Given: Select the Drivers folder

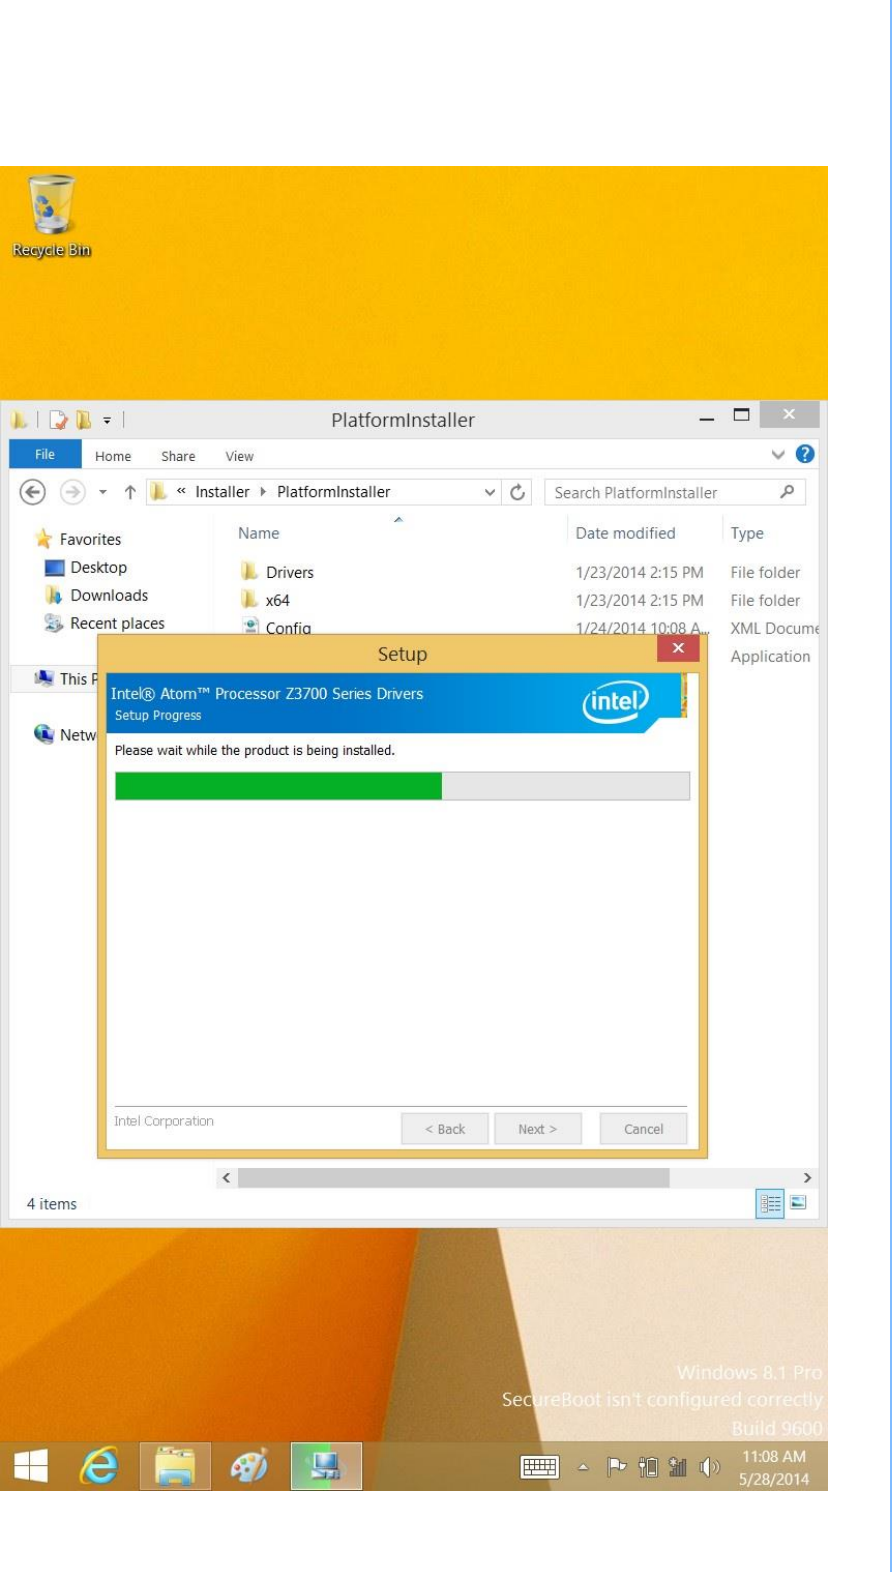Looking at the screenshot, I should pyautogui.click(x=290, y=572).
